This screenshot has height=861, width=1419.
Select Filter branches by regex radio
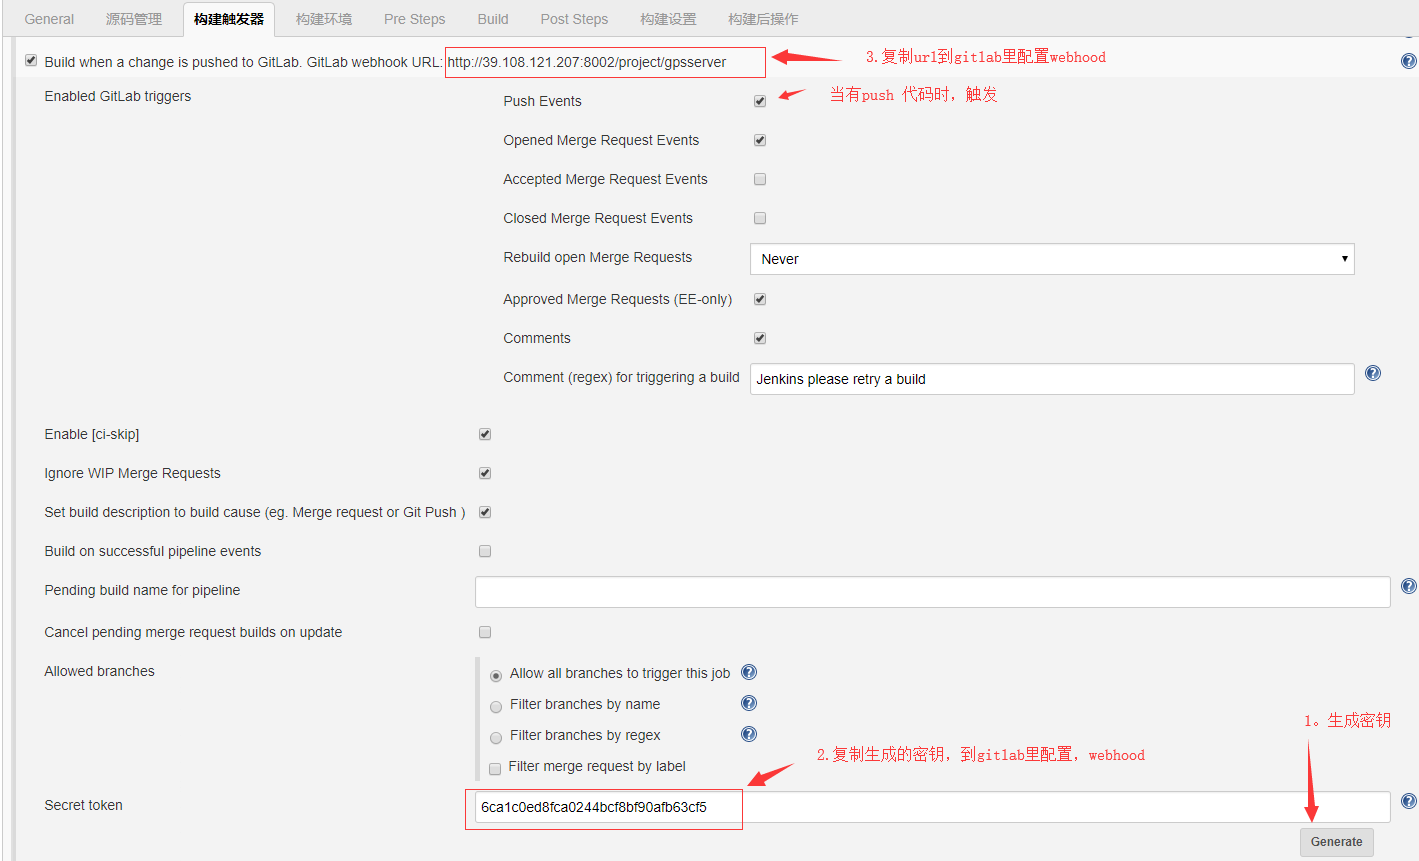pos(496,738)
